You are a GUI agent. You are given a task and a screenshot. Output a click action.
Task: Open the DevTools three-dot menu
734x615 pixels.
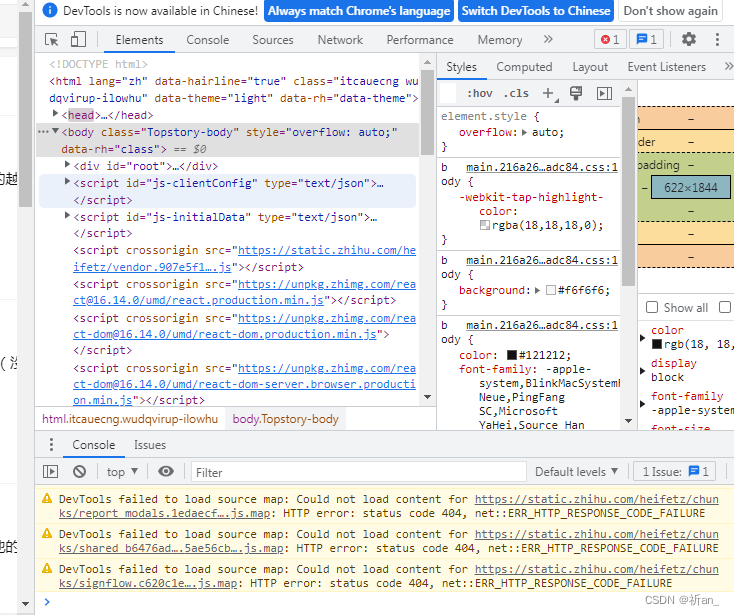coord(717,39)
